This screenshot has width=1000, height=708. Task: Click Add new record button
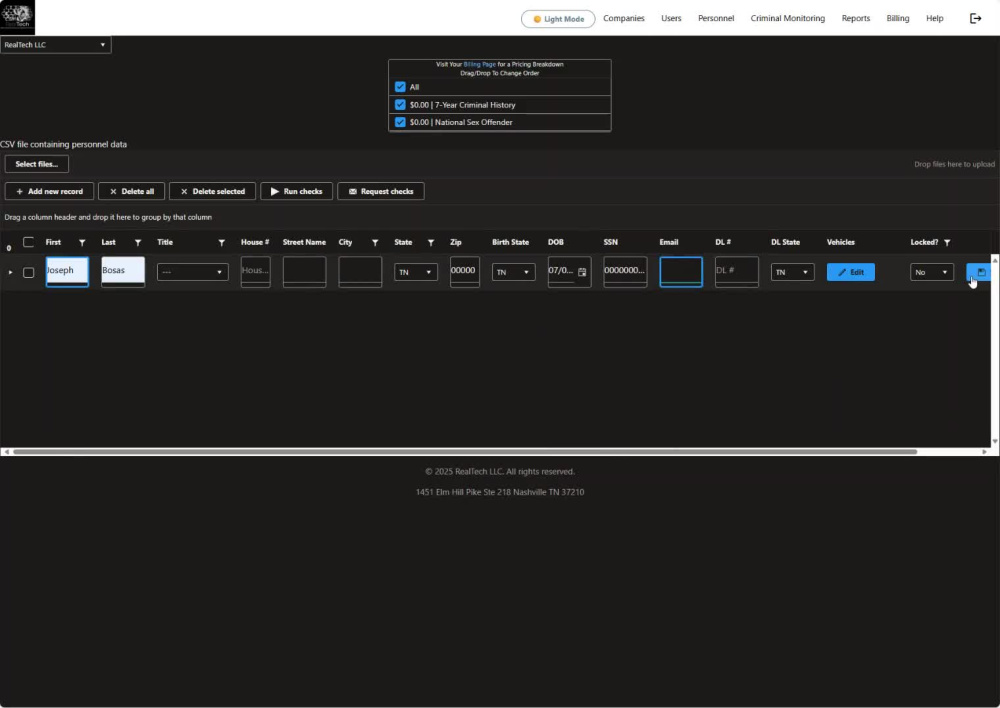tap(49, 191)
